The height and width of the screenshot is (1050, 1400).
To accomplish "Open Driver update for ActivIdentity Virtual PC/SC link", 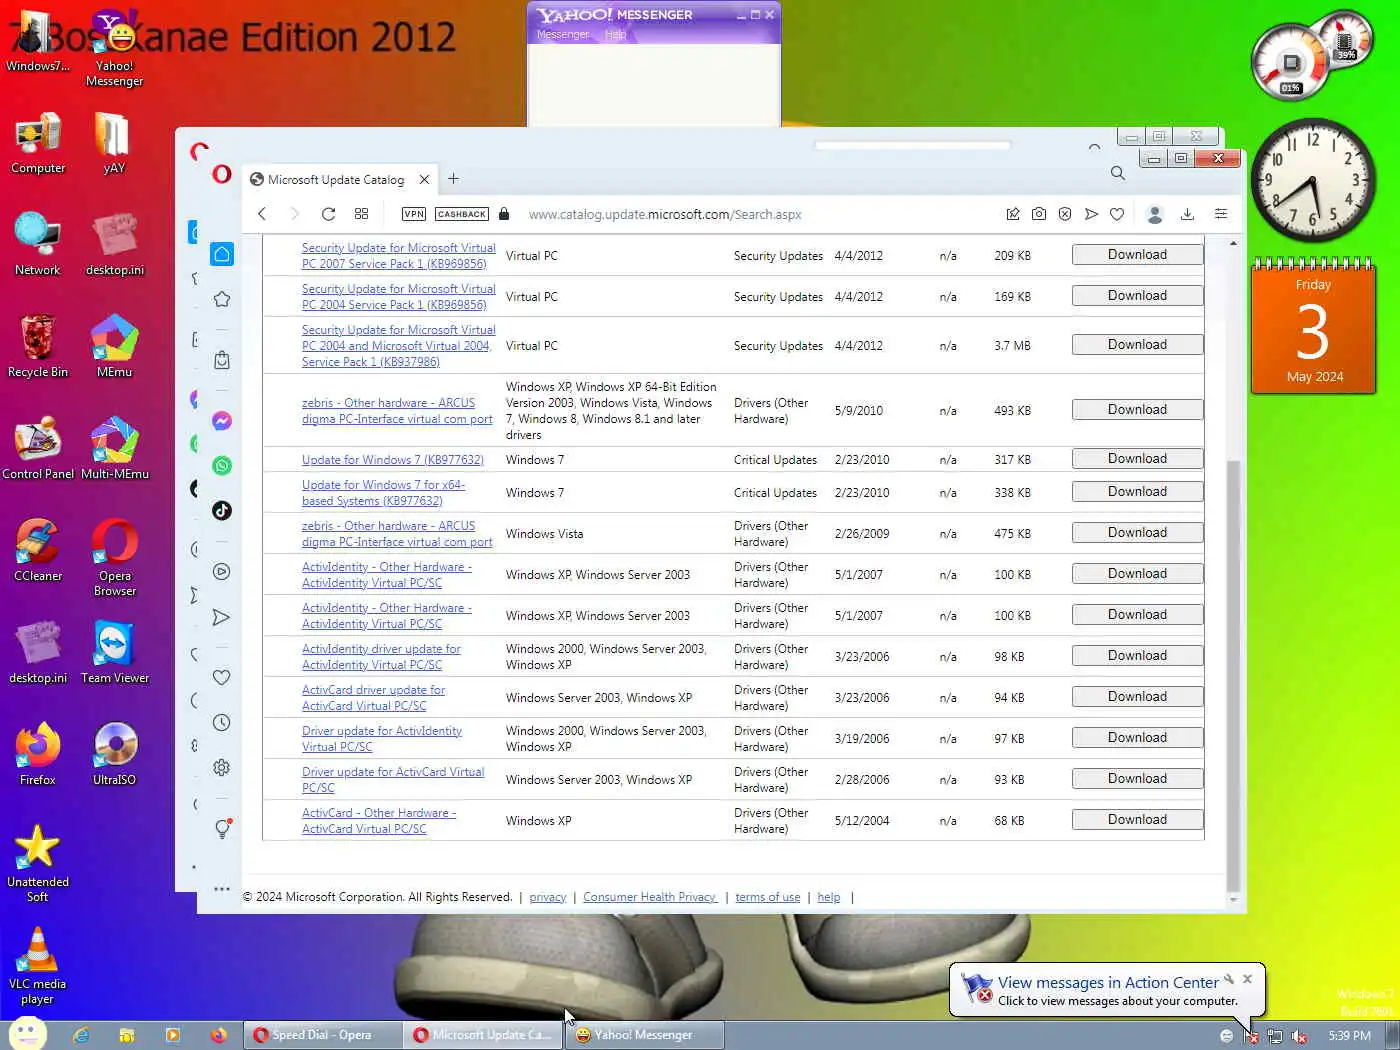I will coord(382,739).
